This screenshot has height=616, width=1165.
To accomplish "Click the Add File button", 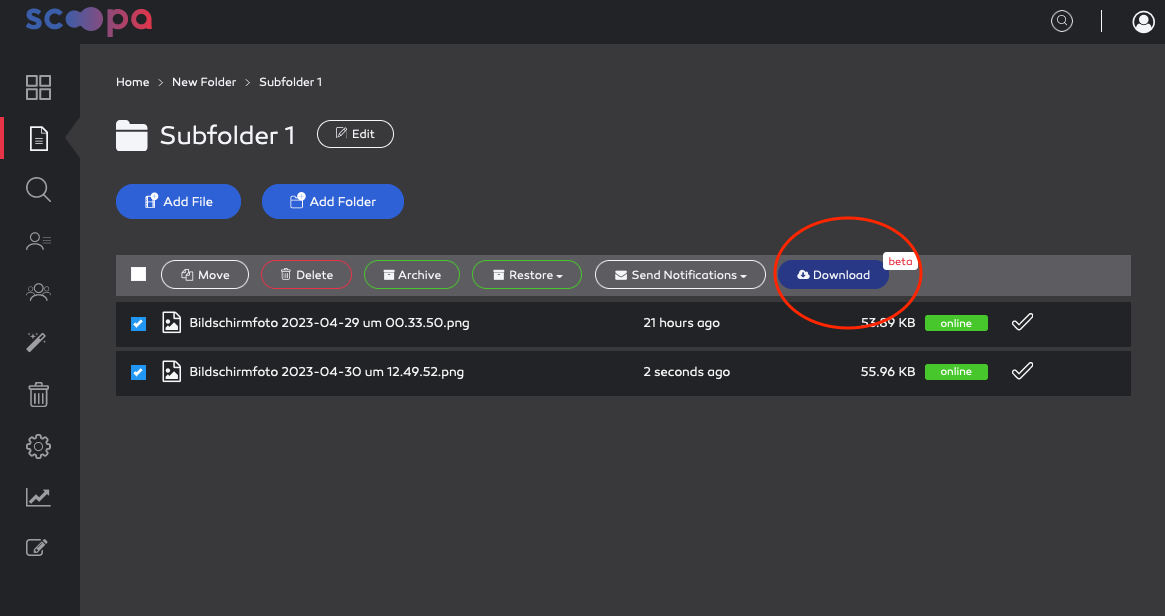I will (178, 201).
